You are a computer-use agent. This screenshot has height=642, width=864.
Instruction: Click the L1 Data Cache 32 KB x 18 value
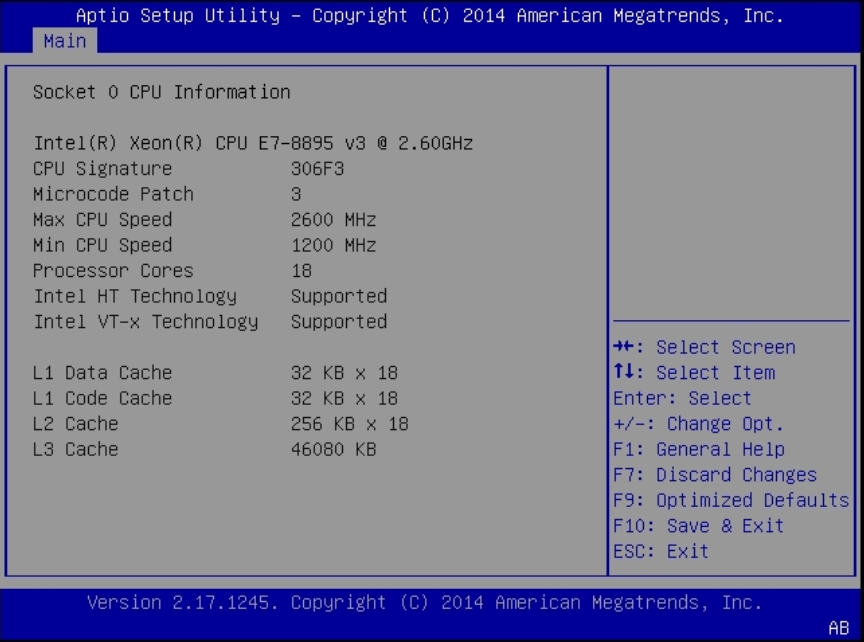tap(344, 373)
